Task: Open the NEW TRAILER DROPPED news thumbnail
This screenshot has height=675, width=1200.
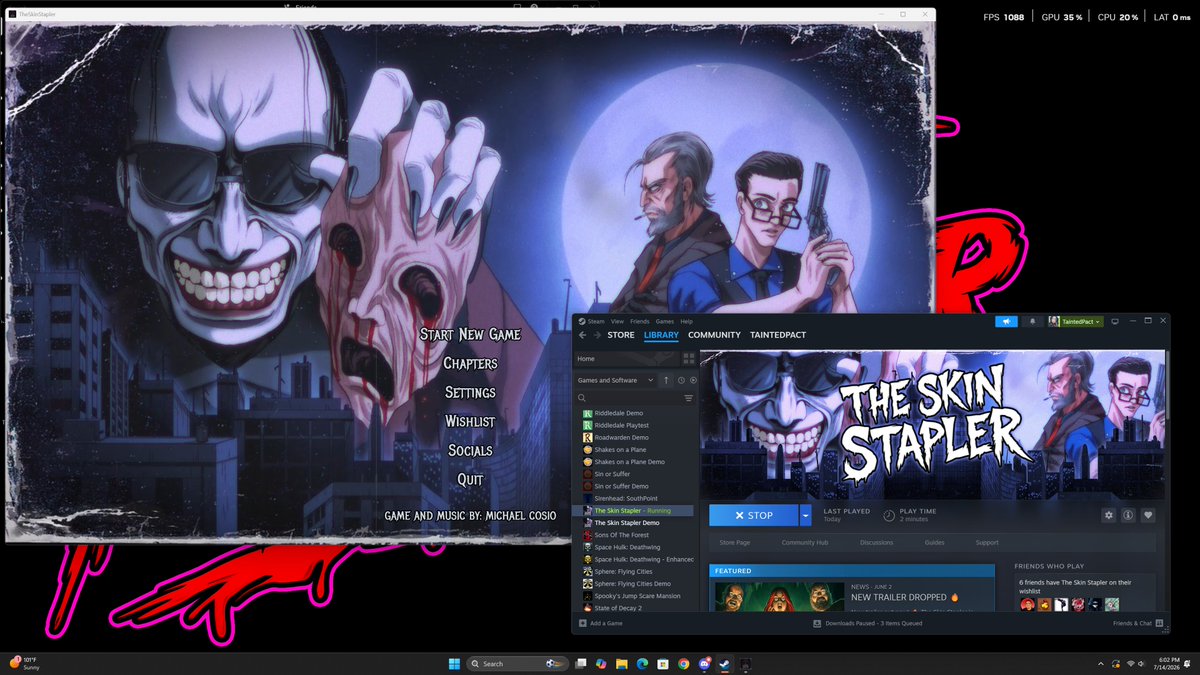Action: pos(779,597)
